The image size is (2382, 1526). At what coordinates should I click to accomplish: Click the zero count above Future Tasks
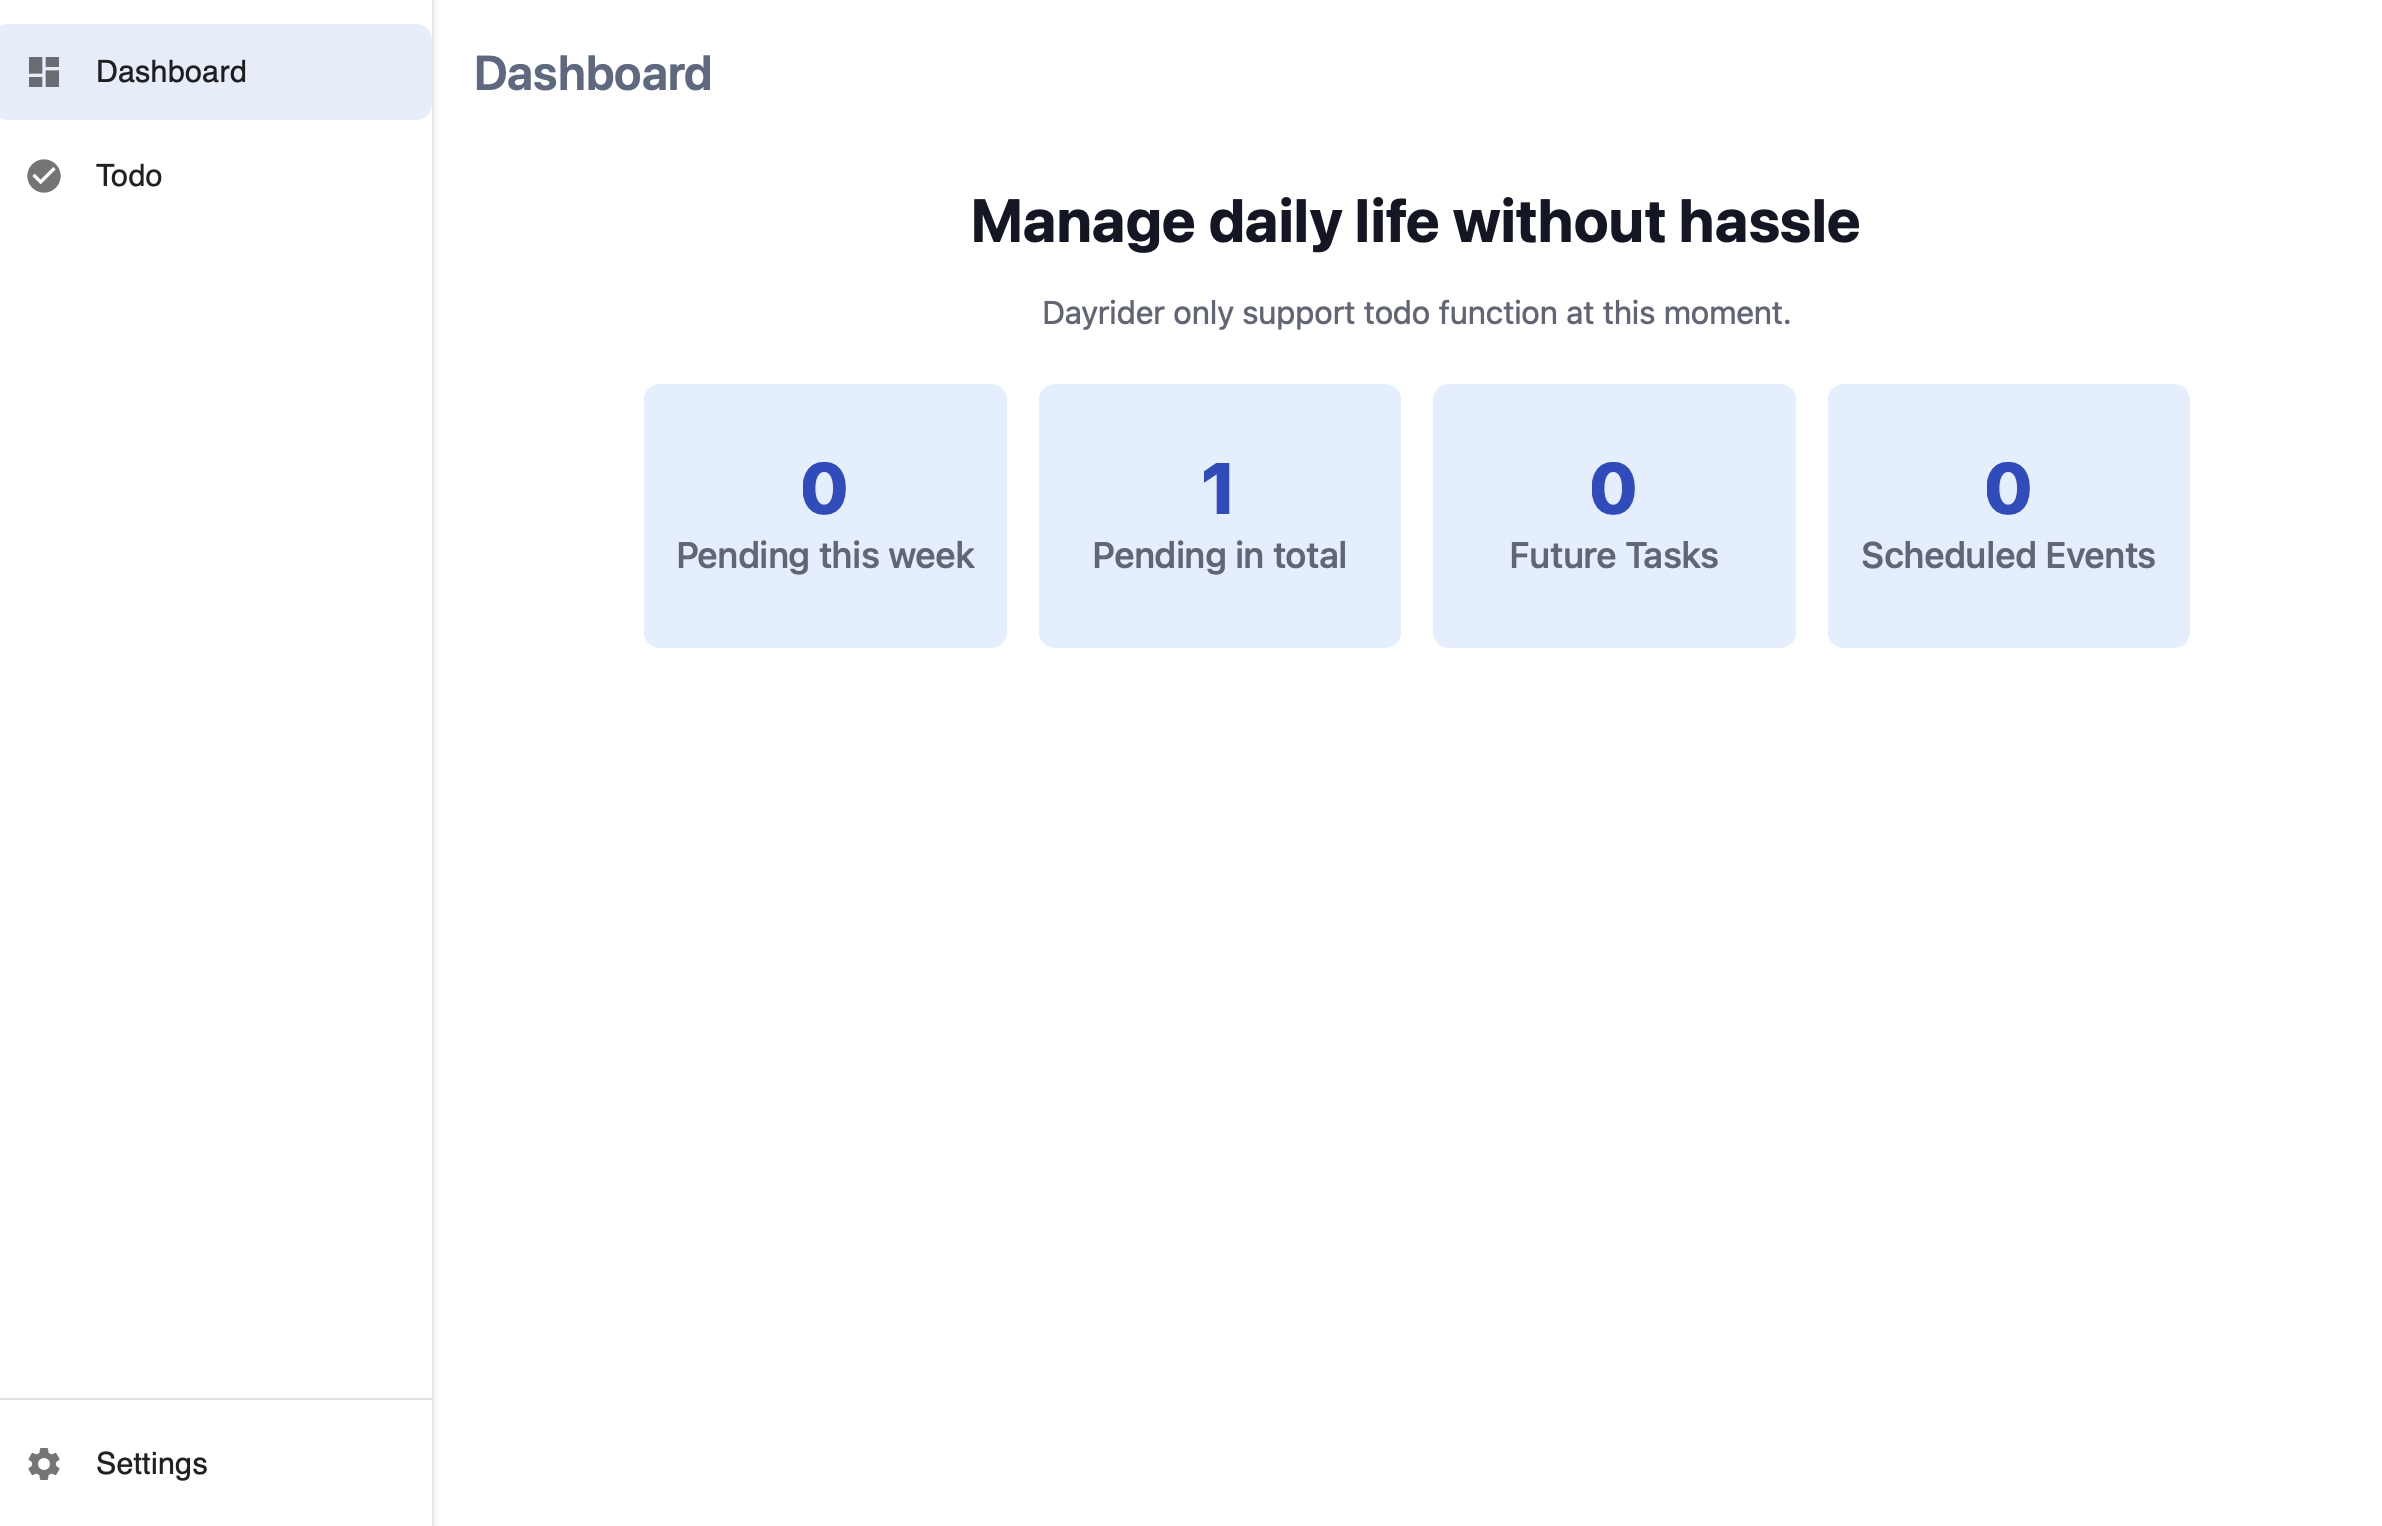1613,489
